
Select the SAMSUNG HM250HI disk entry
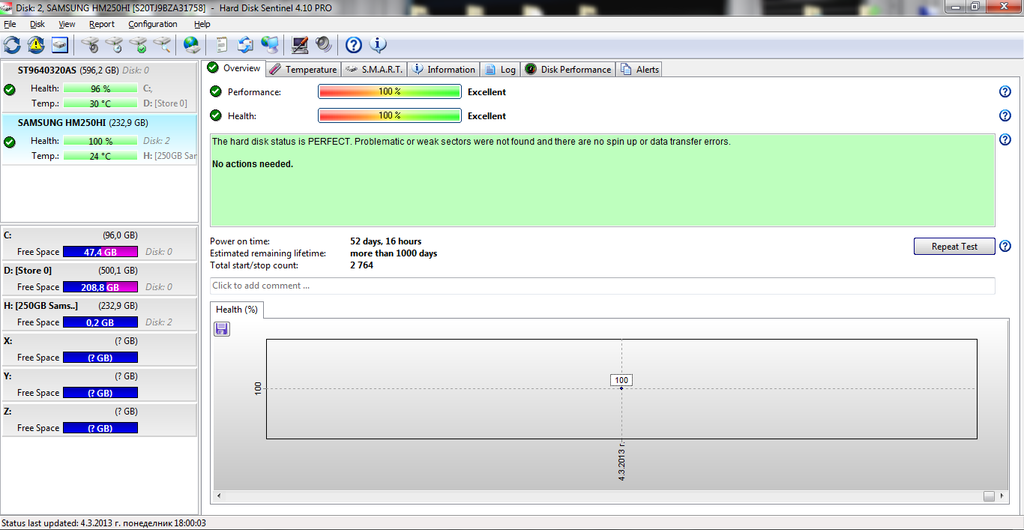click(x=99, y=140)
